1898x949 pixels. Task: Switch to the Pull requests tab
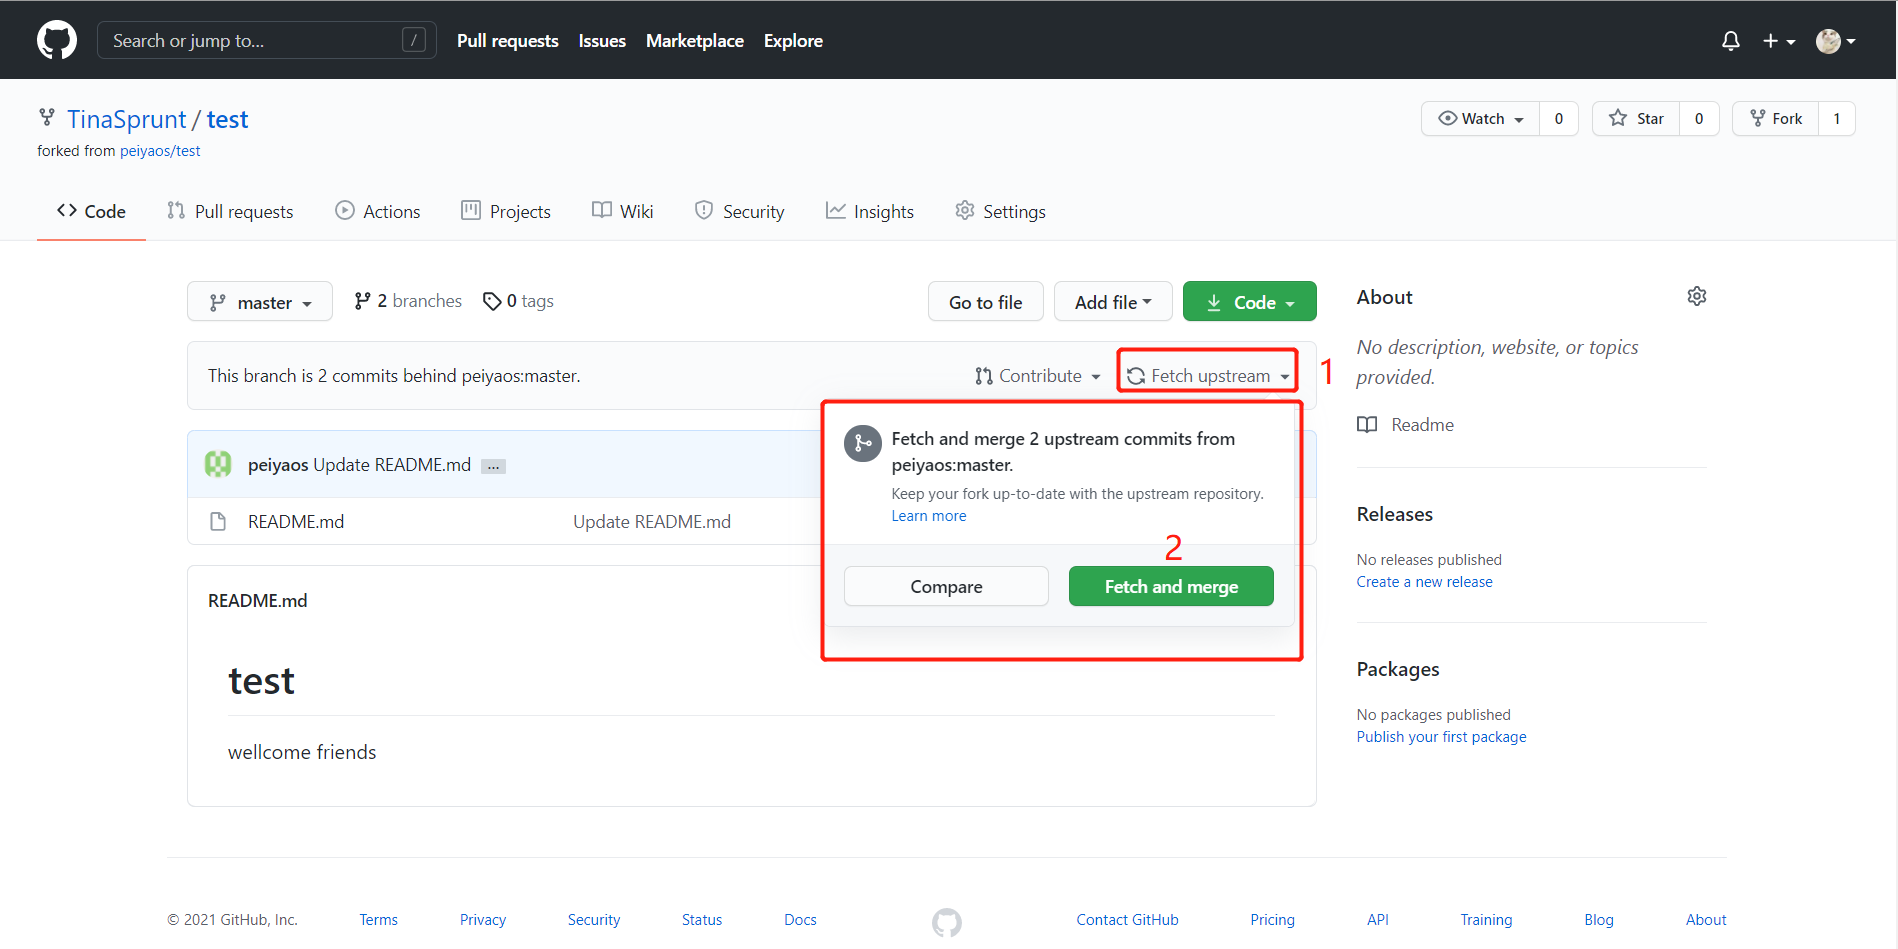click(x=230, y=211)
